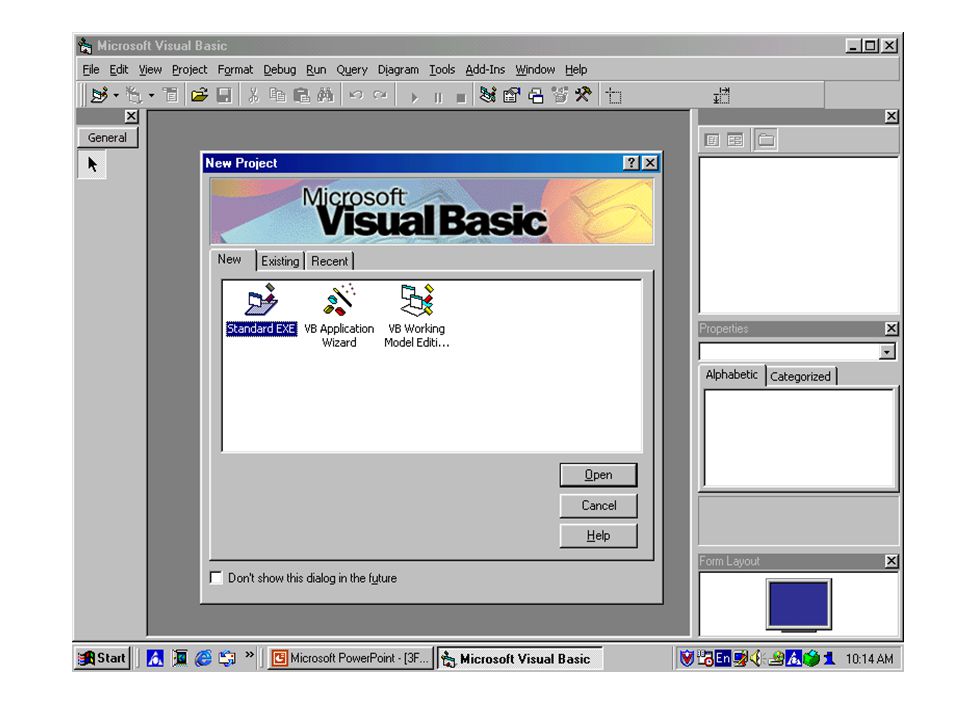The height and width of the screenshot is (720, 960).
Task: Open the File menu
Action: tap(91, 70)
